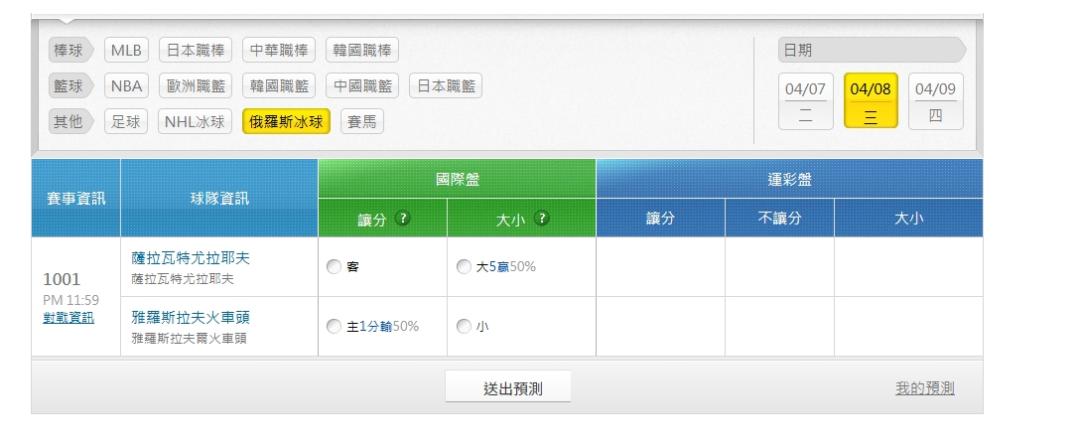Image resolution: width=1080 pixels, height=447 pixels.
Task: Click the help icon next to 大小
Action: (x=542, y=218)
